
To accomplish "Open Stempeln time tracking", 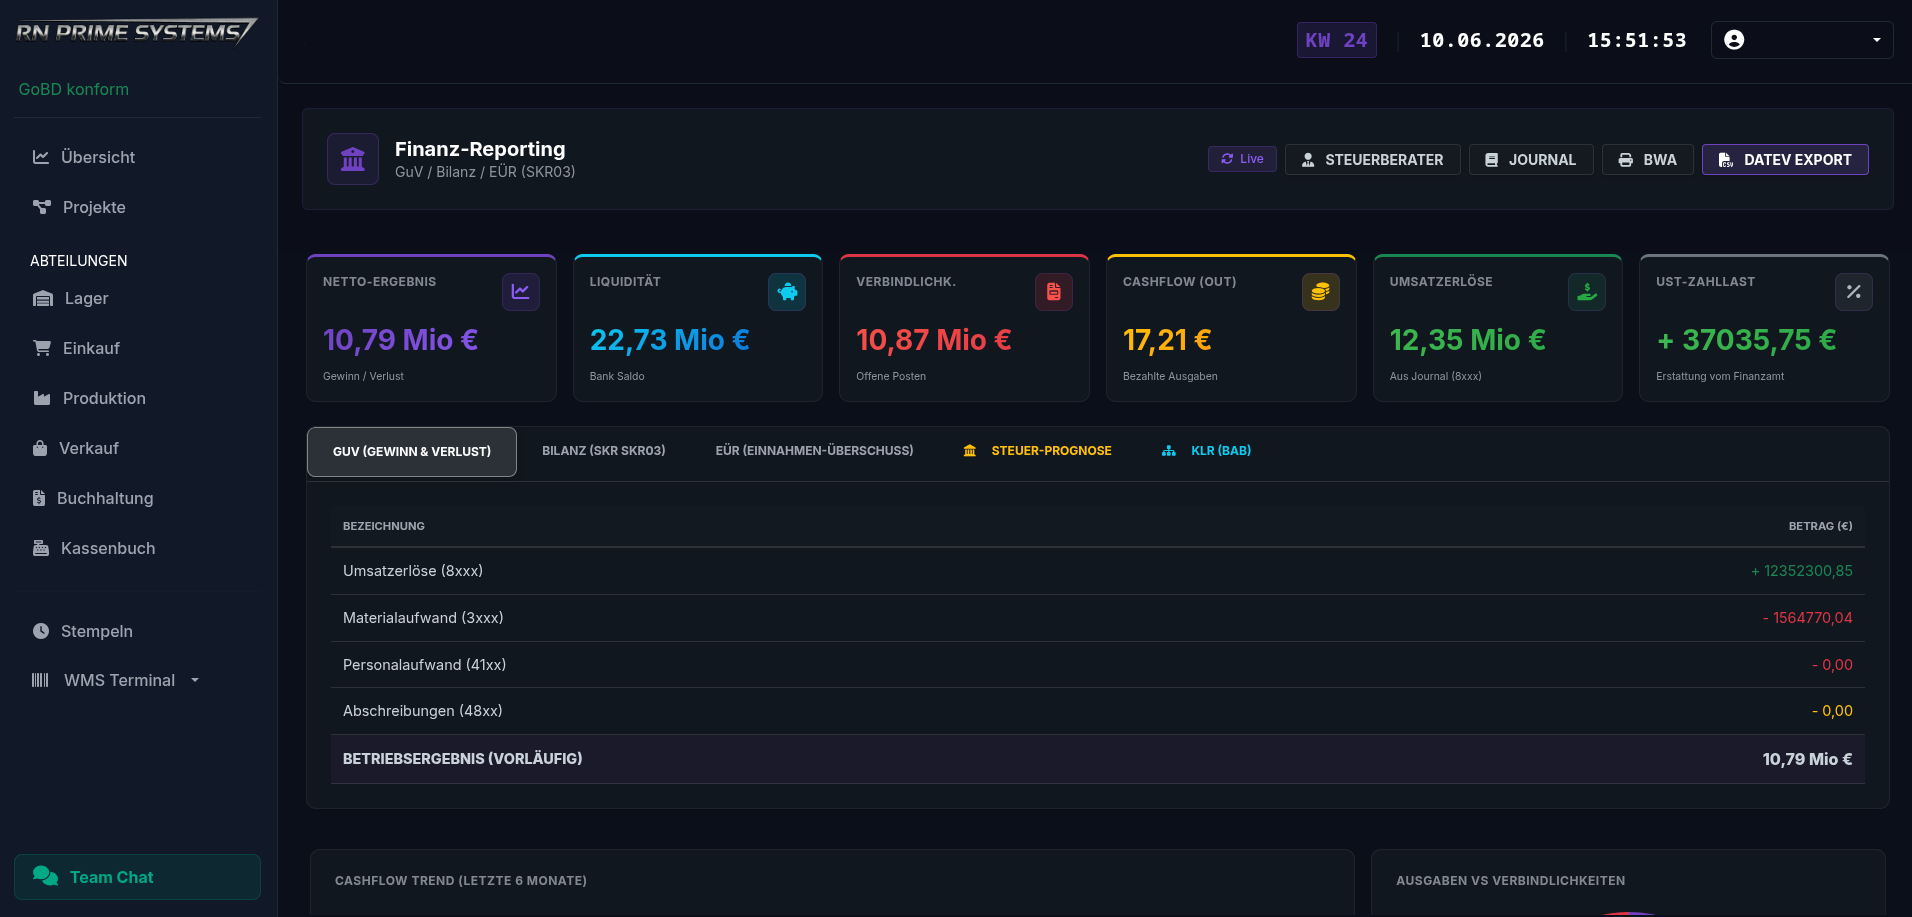I will [x=137, y=631].
